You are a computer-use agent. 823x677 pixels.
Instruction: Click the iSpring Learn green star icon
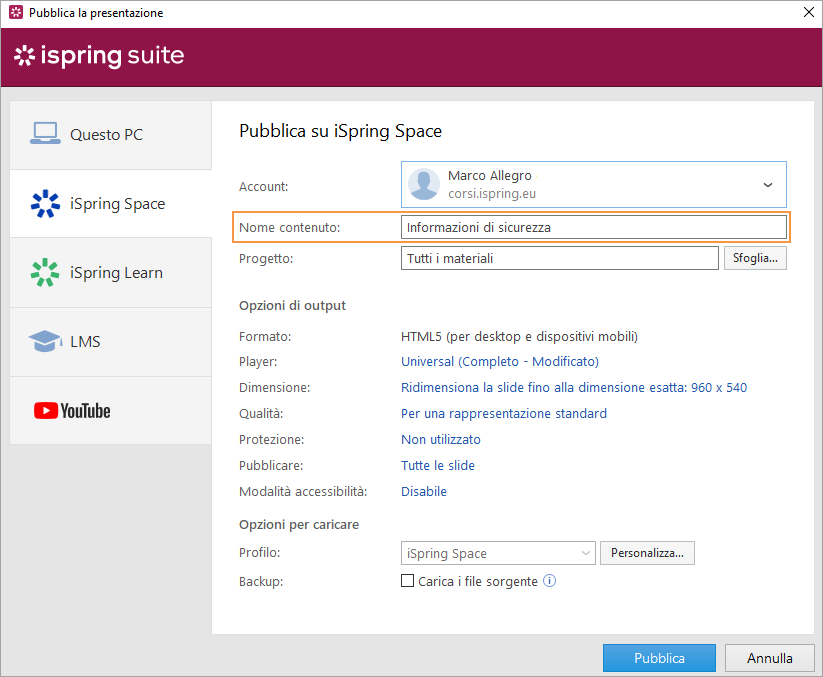click(x=45, y=273)
